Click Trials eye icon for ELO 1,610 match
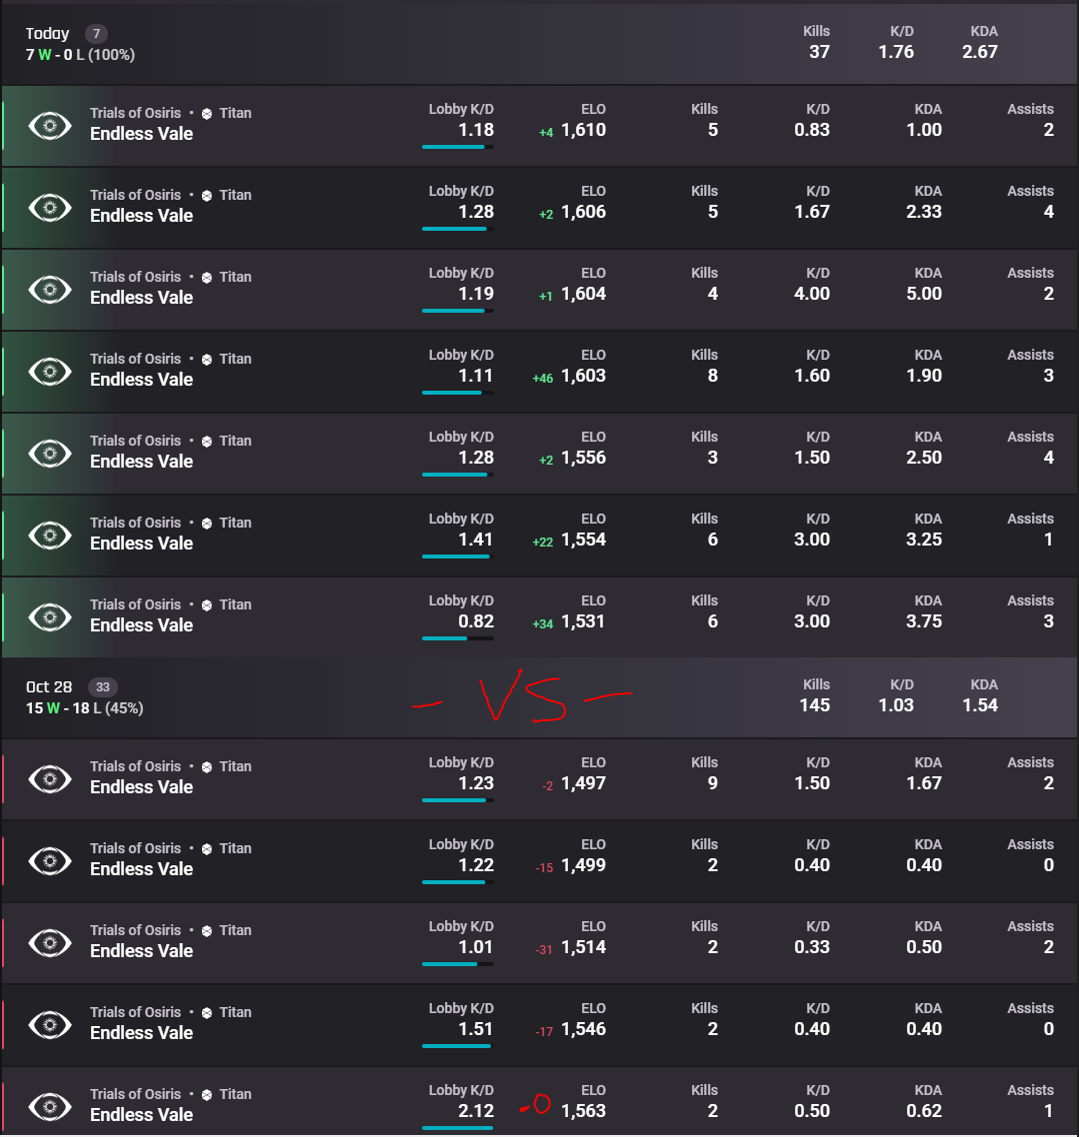 50,126
